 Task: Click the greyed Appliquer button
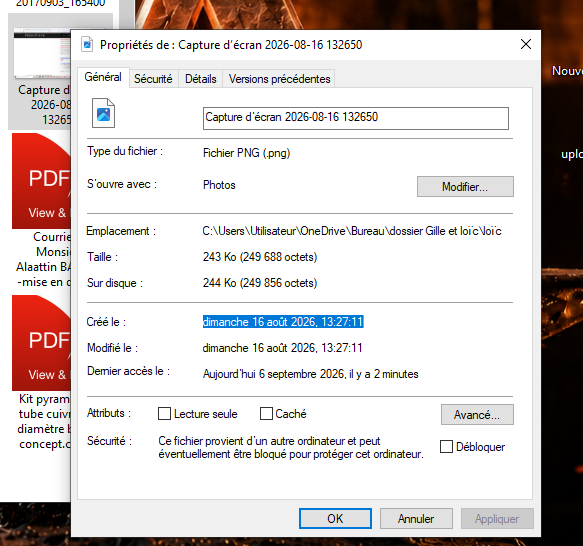(497, 518)
